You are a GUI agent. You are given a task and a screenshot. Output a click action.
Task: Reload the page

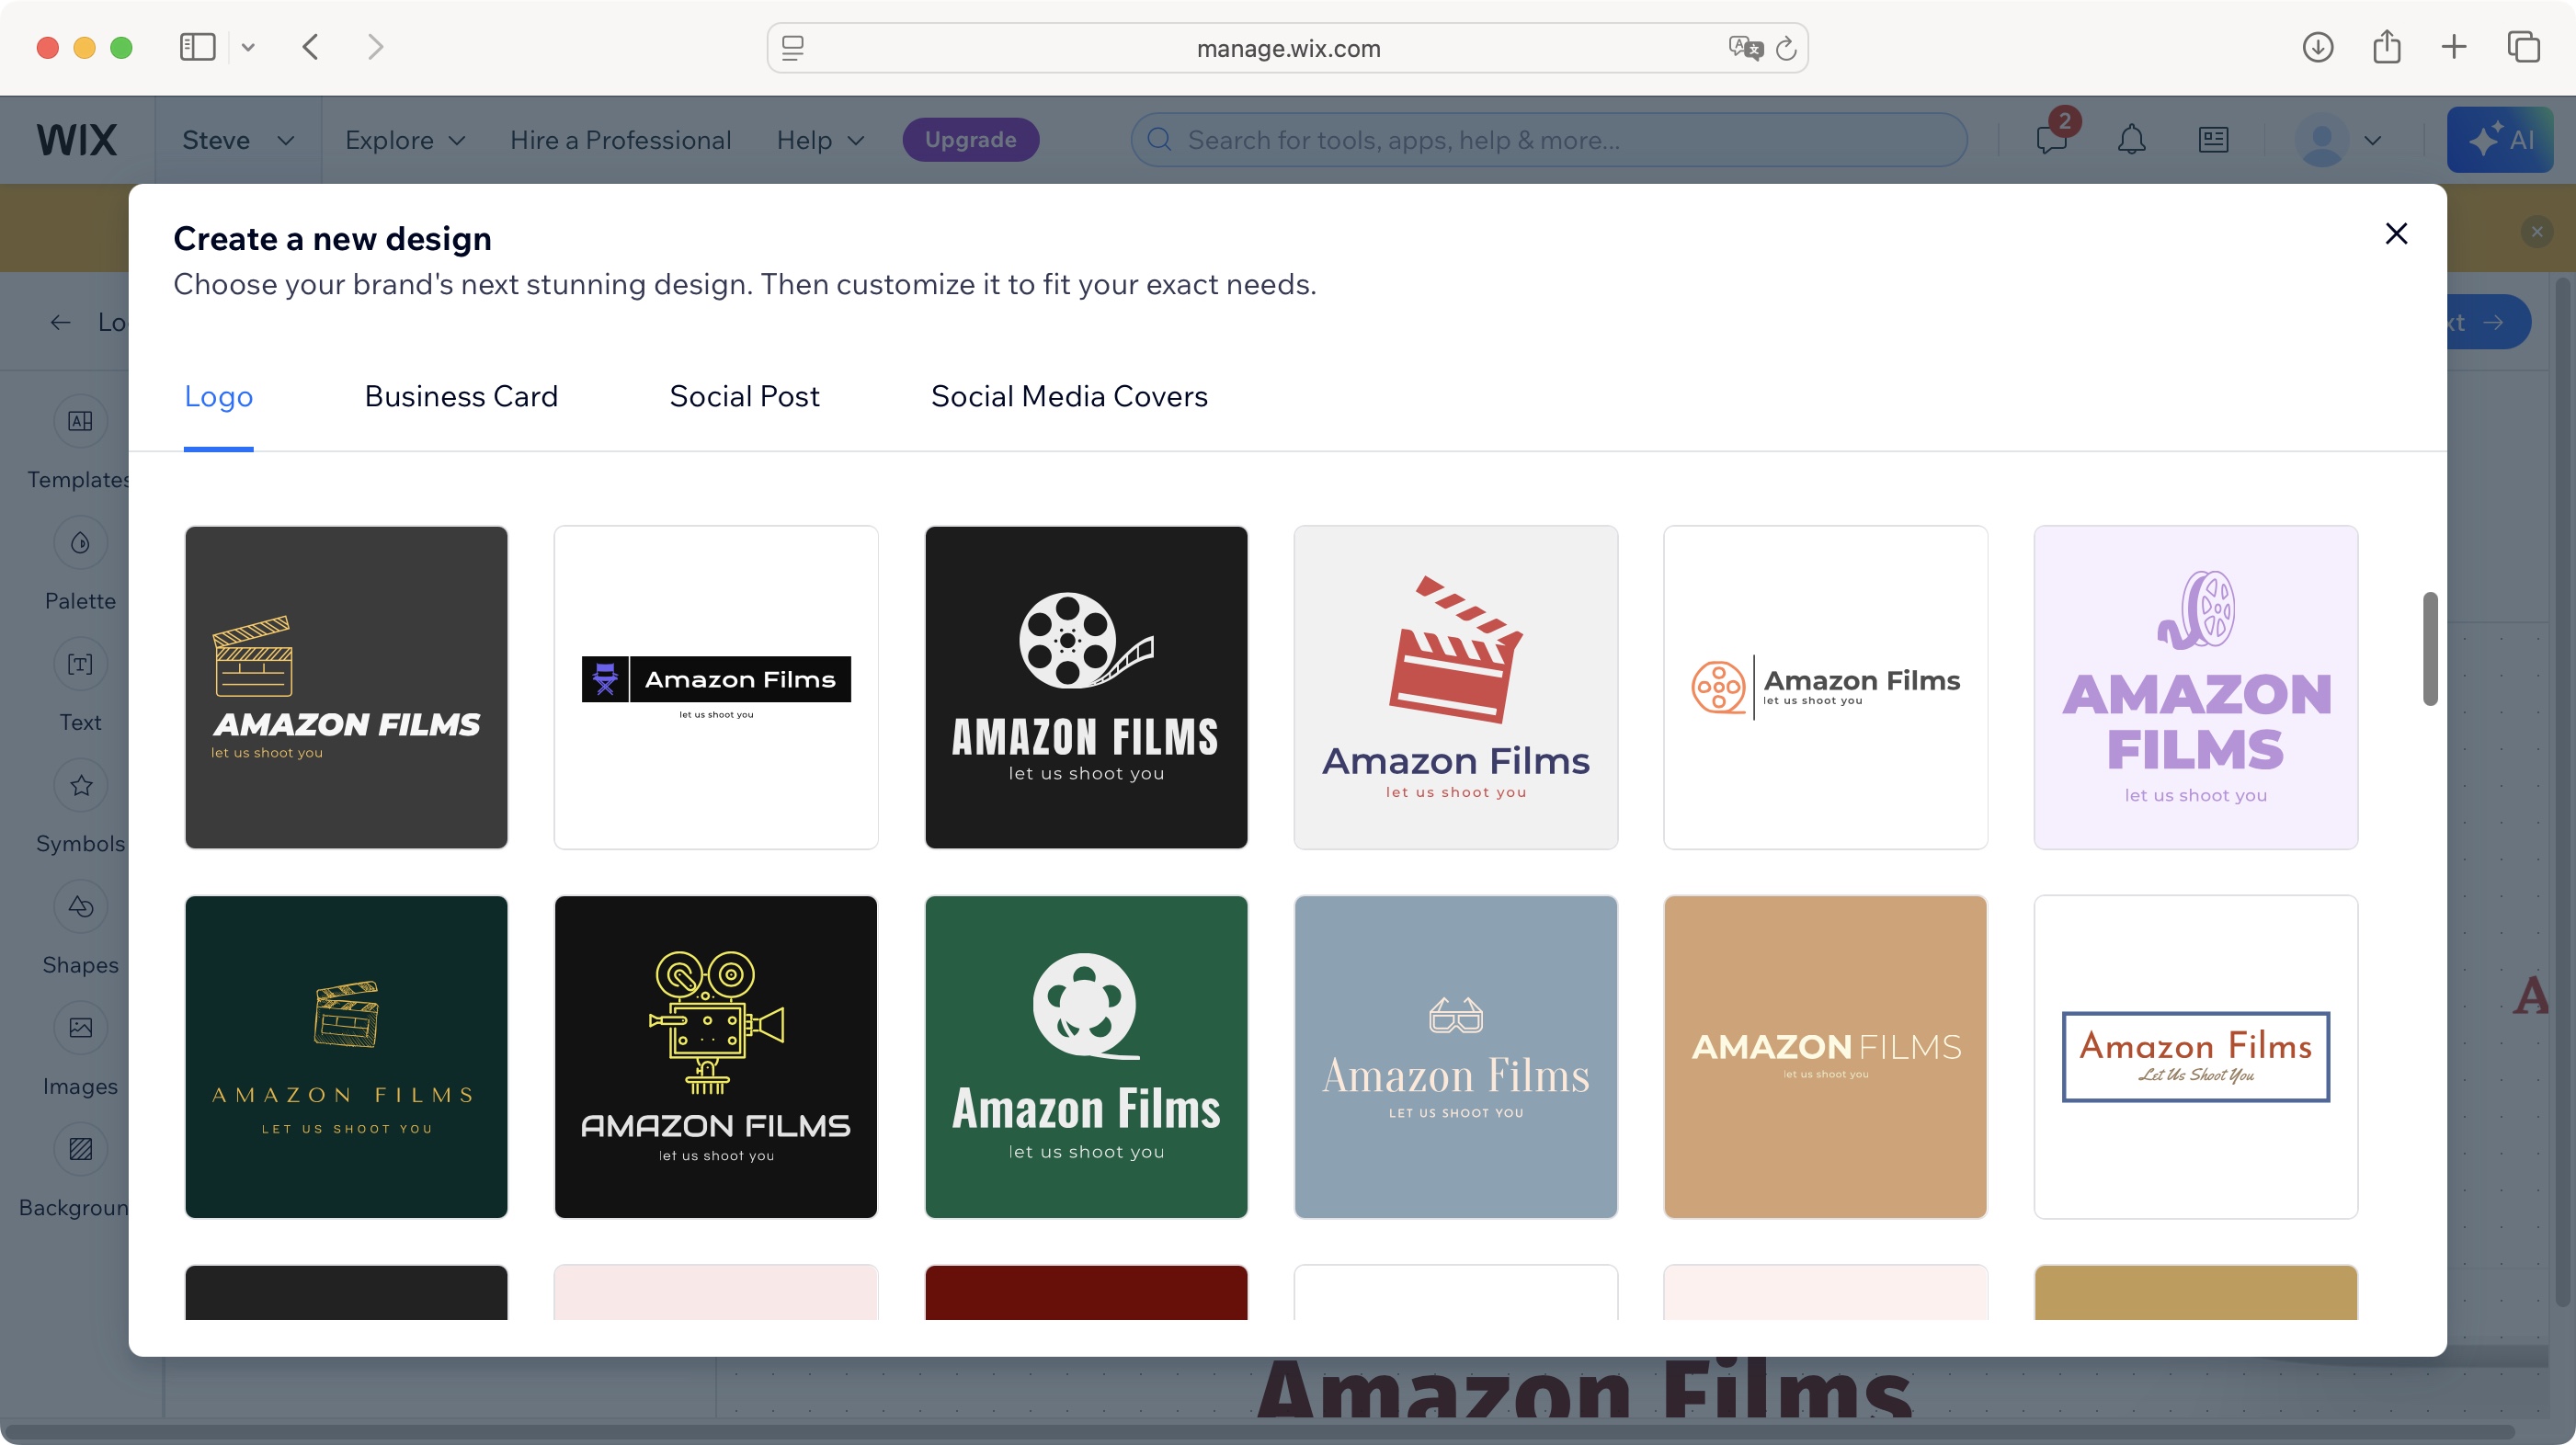coord(1786,47)
